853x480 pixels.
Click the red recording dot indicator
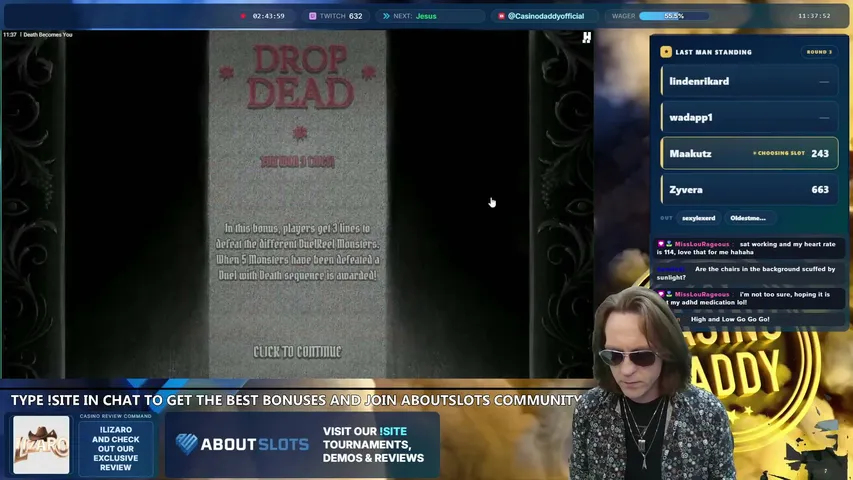[243, 16]
